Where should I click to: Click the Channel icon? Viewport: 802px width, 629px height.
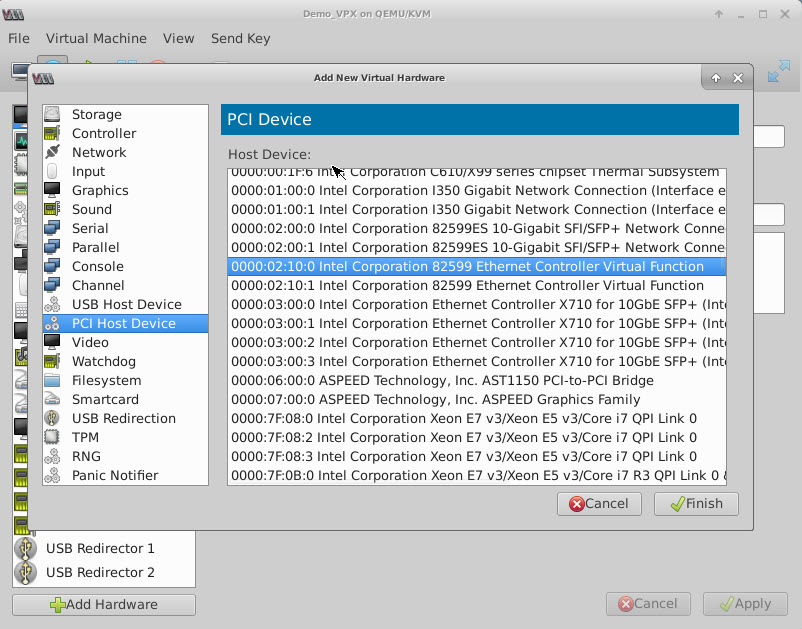pos(52,285)
